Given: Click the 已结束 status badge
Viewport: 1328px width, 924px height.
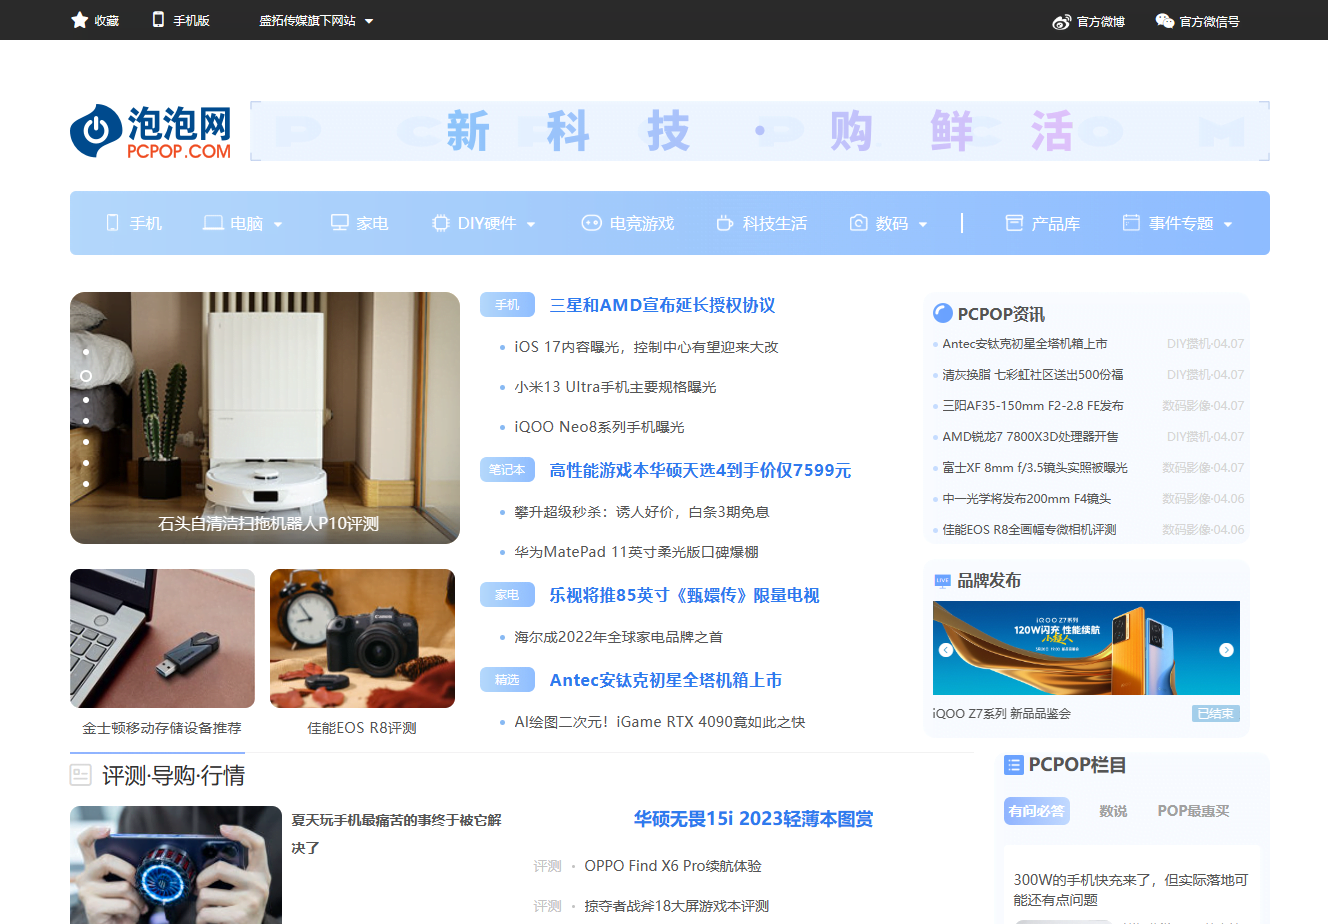Looking at the screenshot, I should tap(1216, 713).
